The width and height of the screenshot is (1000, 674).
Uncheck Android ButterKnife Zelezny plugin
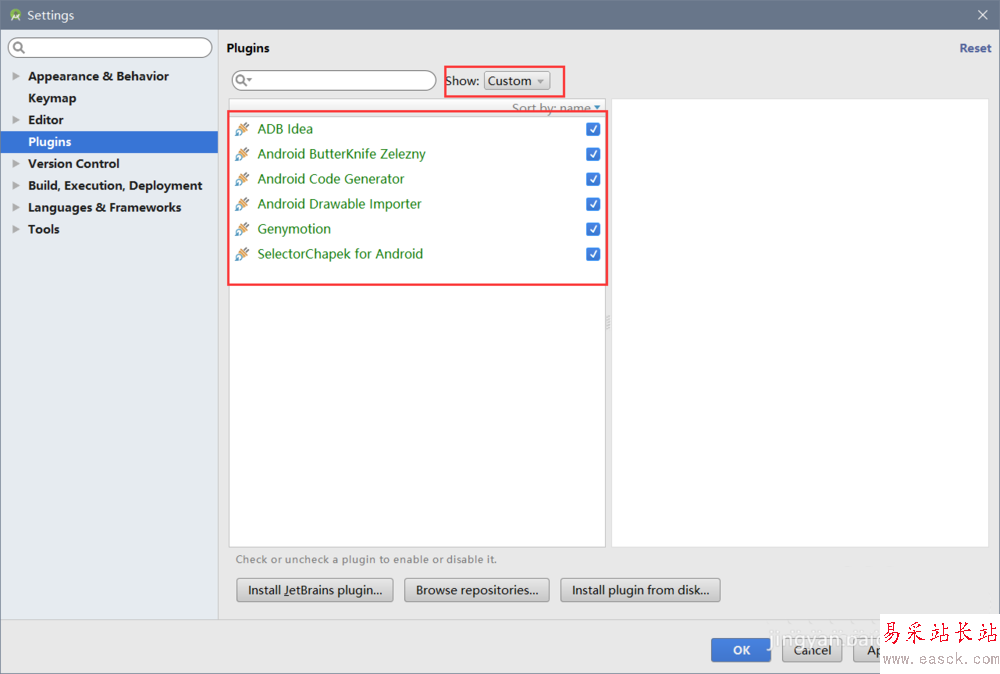(x=593, y=154)
